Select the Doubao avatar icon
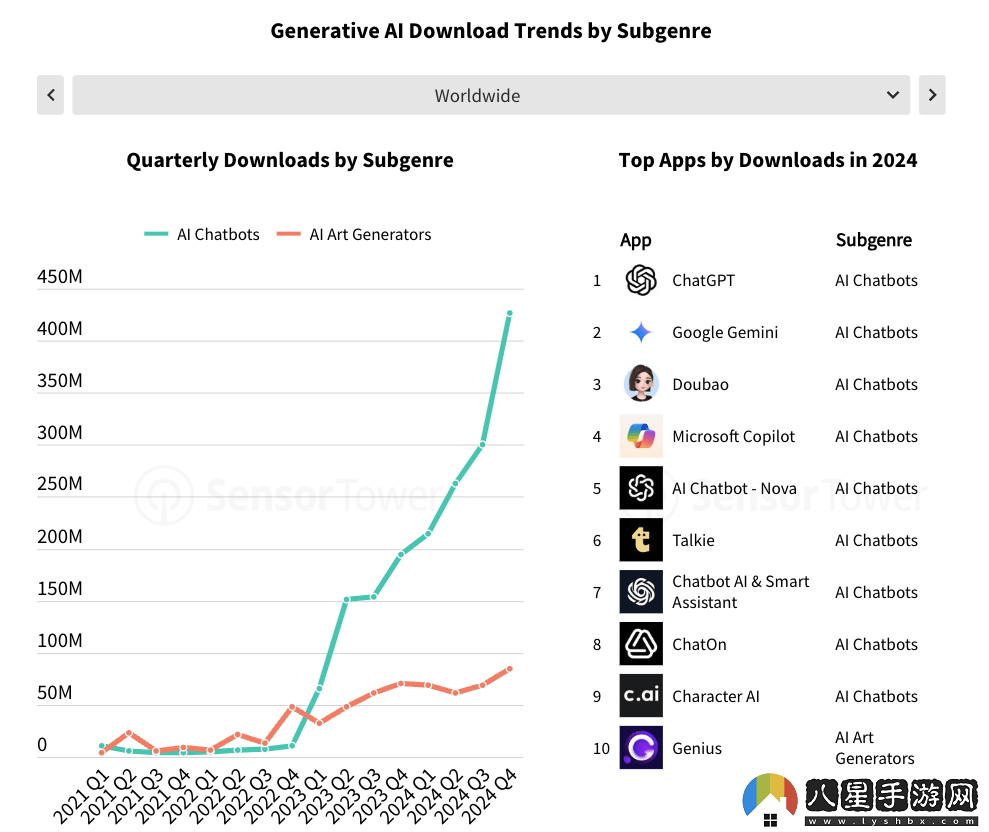This screenshot has height=832, width=989. (641, 384)
